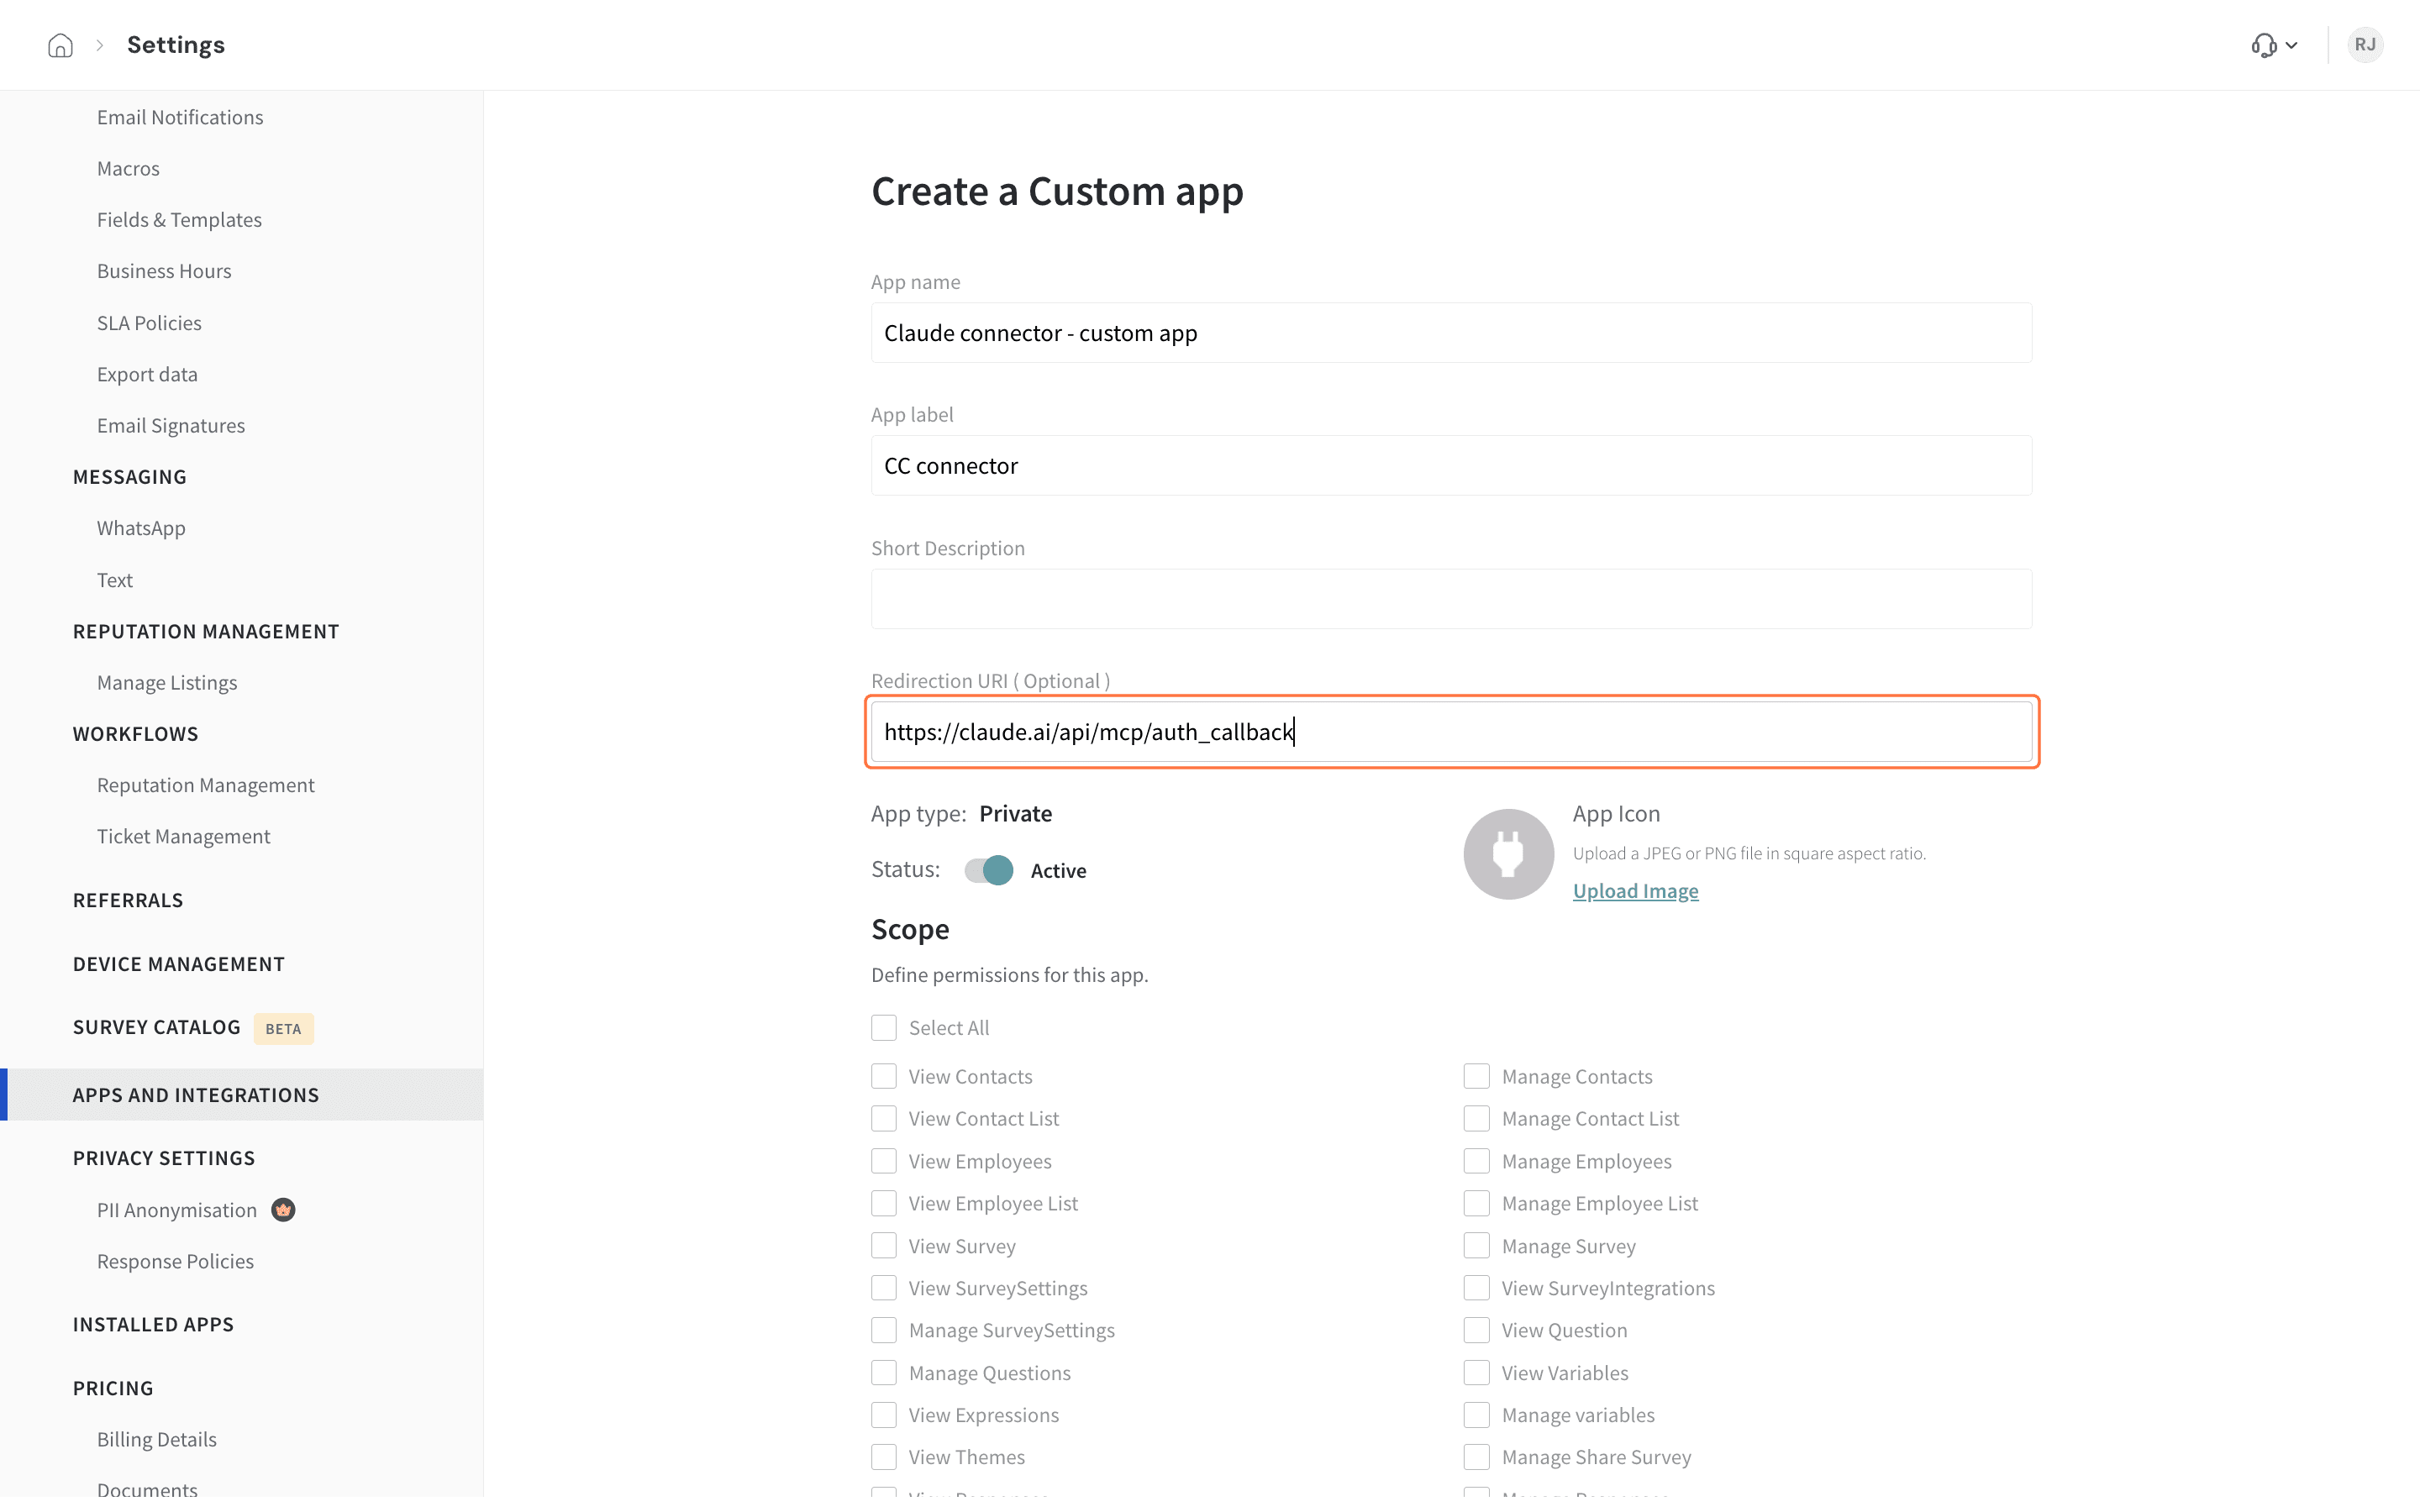Check the View Themes checkbox
Image resolution: width=2420 pixels, height=1512 pixels.
883,1457
